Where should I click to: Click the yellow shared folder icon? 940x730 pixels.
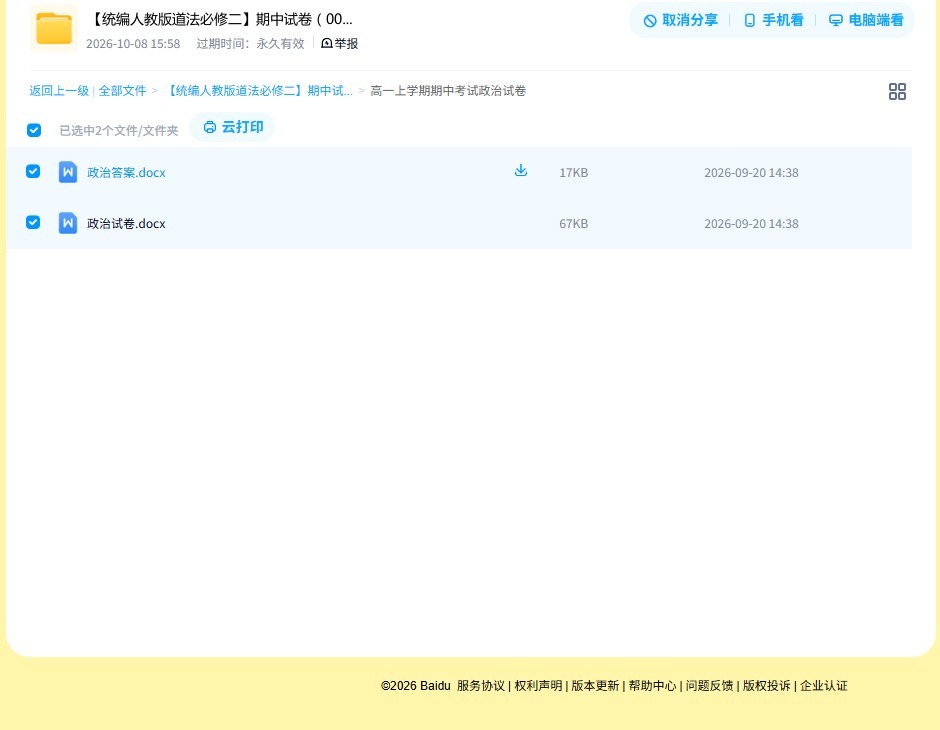(53, 28)
